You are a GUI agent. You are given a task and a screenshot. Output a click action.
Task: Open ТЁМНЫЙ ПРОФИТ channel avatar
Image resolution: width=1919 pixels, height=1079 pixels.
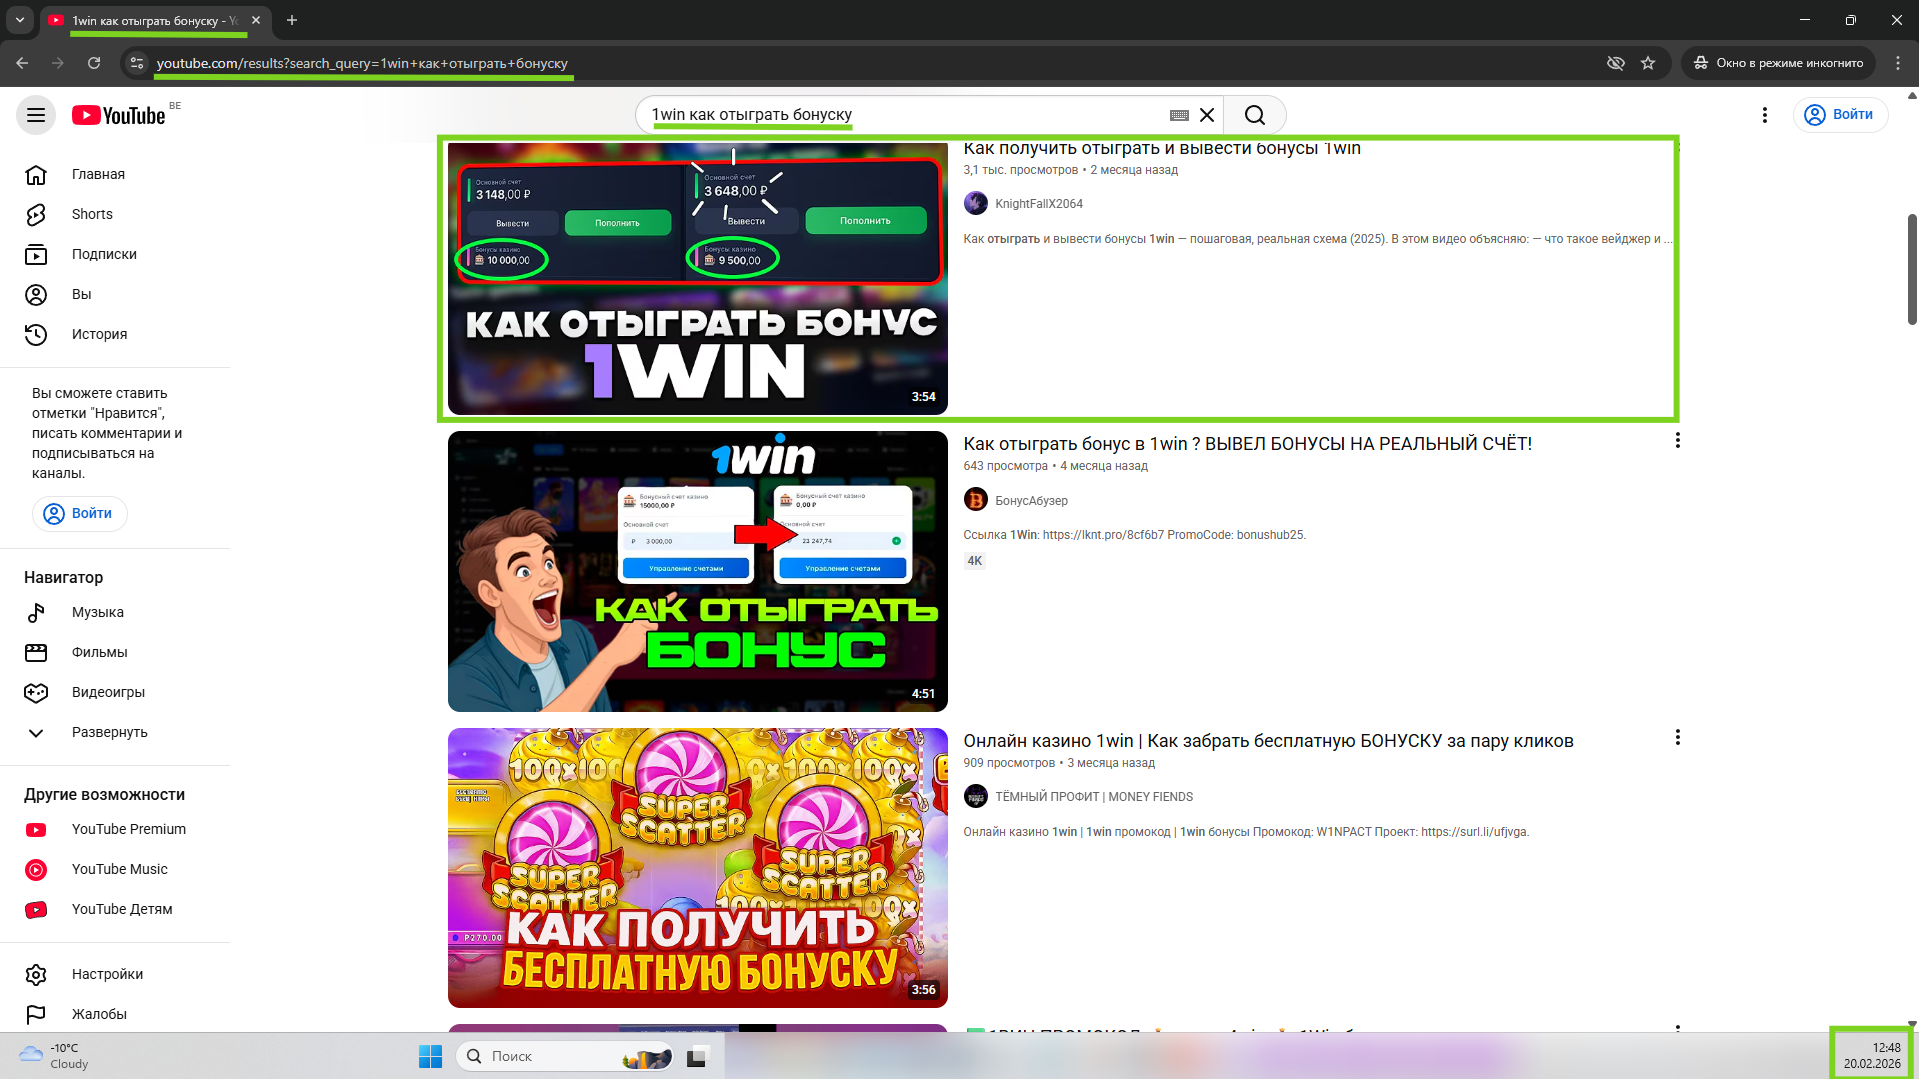[975, 796]
